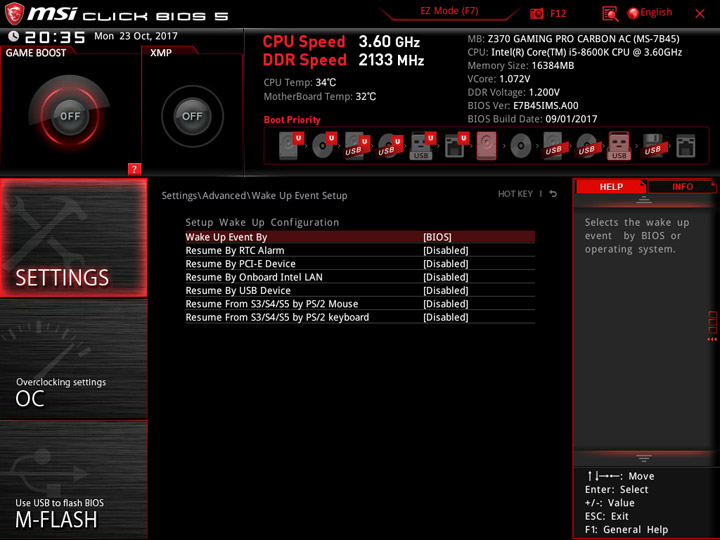
Task: Click the clock icon beside the time
Action: [14, 36]
